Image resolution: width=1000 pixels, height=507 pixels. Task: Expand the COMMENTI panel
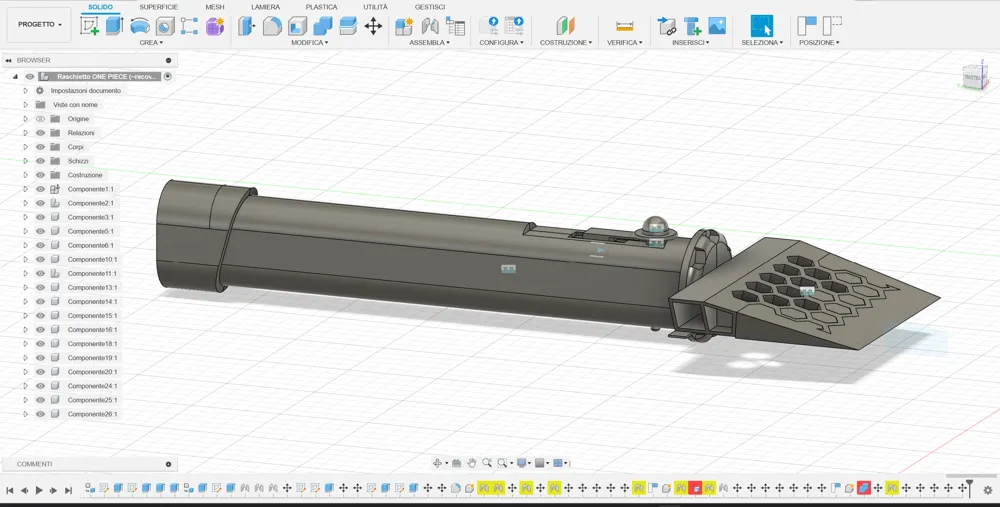[168, 464]
